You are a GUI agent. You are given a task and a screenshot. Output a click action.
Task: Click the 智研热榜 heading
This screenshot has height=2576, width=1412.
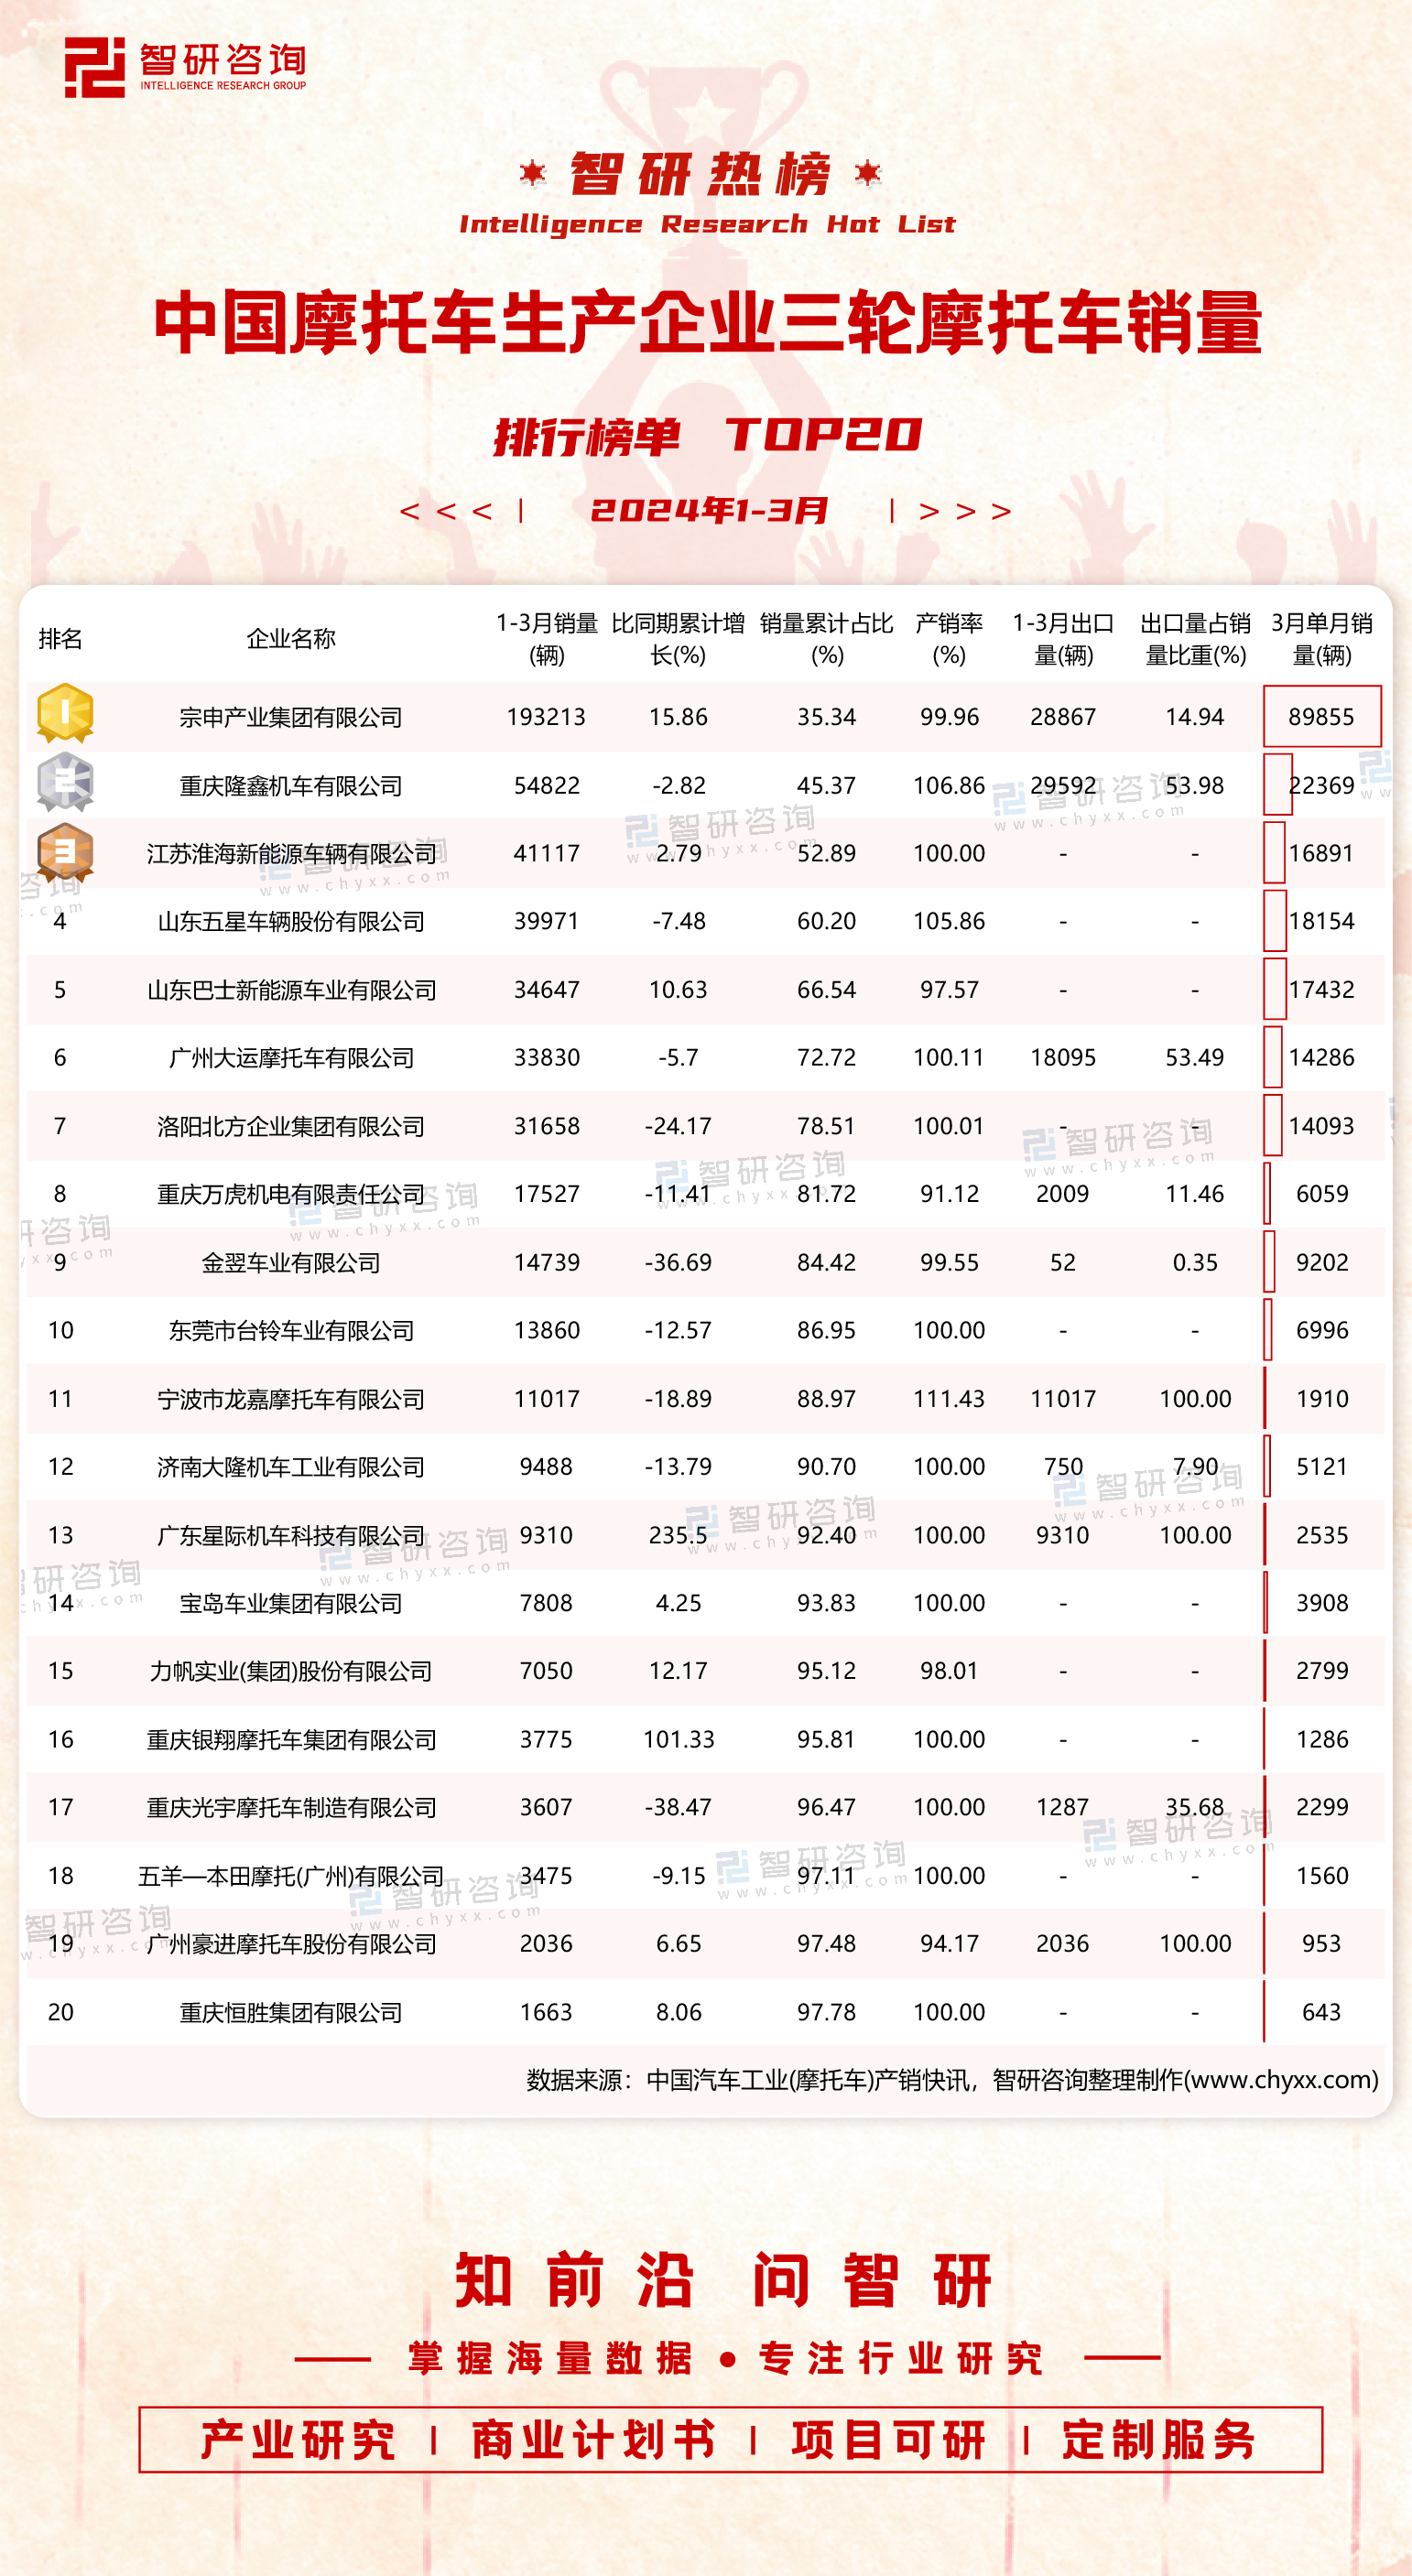pyautogui.click(x=700, y=174)
